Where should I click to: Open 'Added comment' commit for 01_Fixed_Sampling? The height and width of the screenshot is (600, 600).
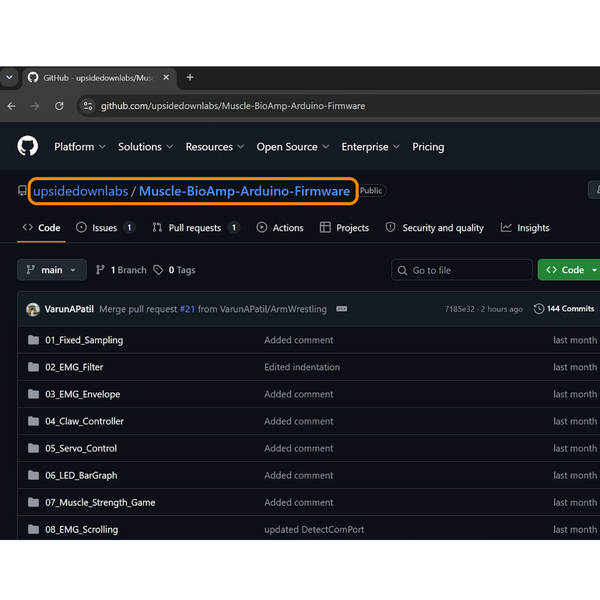[x=298, y=340]
